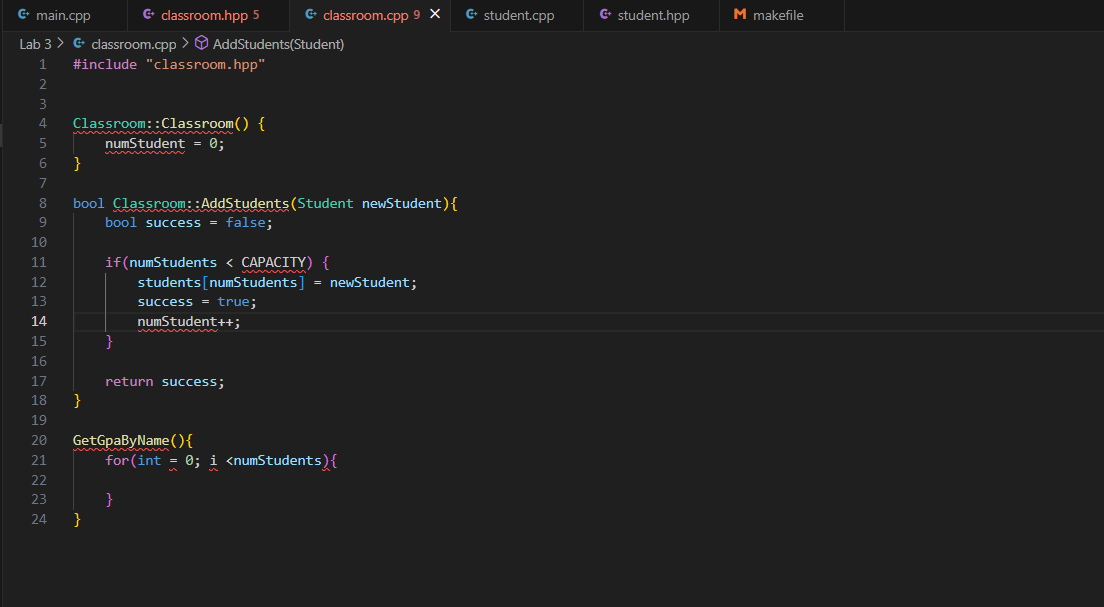
Task: Click the "classroom.hpp" include string
Action: 206,64
